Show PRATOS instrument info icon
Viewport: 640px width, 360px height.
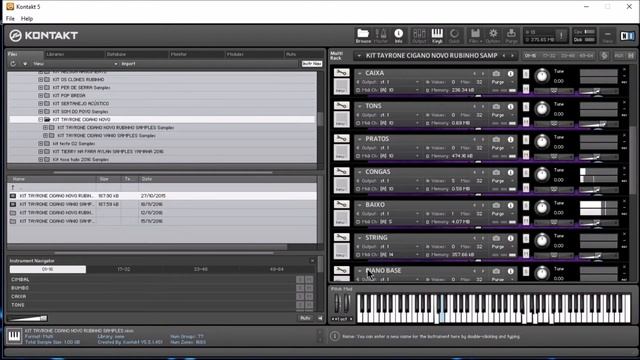[x=511, y=140]
